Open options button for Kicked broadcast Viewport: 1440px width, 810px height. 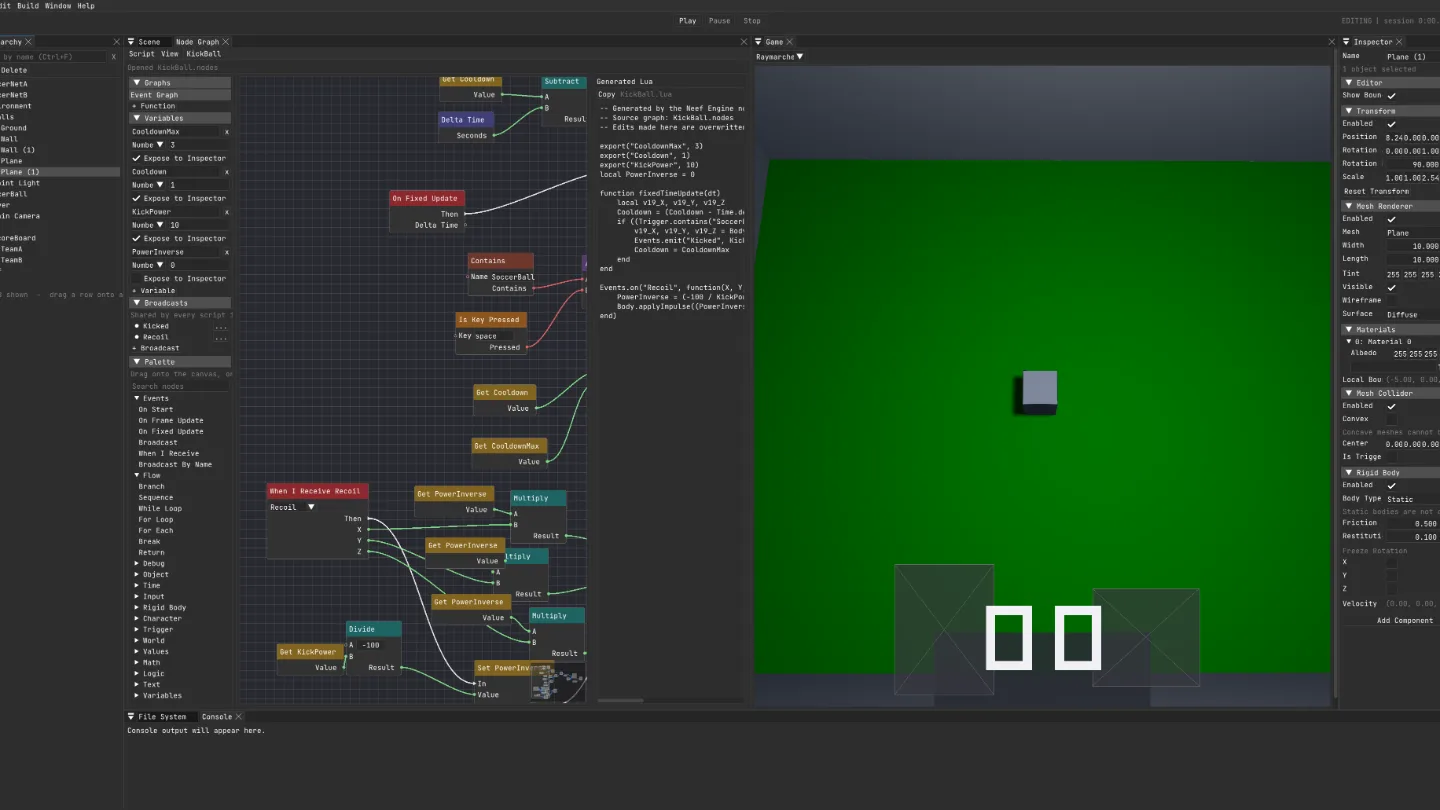[x=221, y=327]
